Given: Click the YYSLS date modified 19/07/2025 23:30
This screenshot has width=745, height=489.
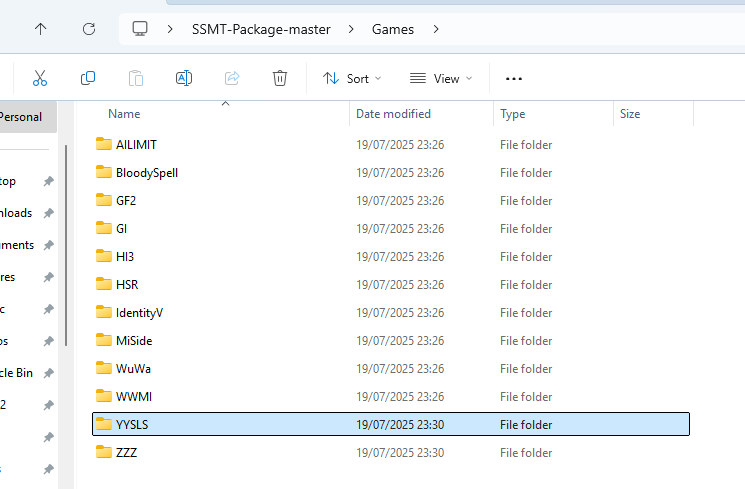Looking at the screenshot, I should tap(400, 424).
